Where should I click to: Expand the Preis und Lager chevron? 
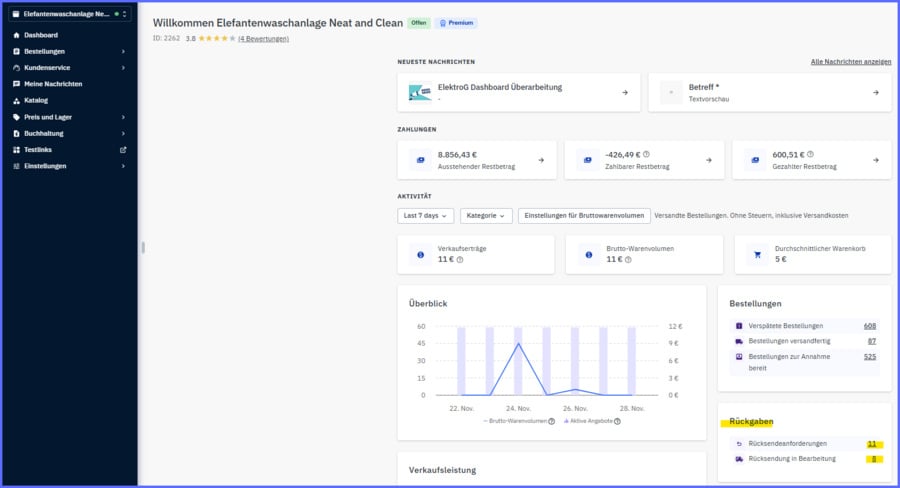point(123,117)
